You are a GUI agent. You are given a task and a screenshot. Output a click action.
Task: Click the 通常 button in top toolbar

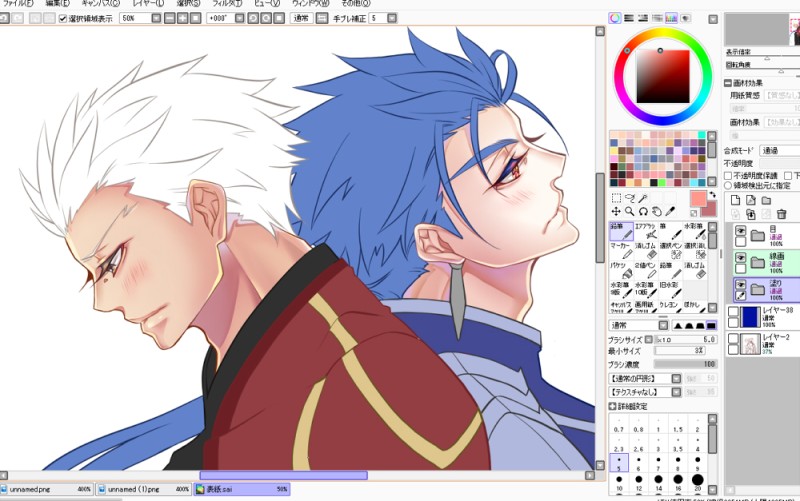(301, 18)
